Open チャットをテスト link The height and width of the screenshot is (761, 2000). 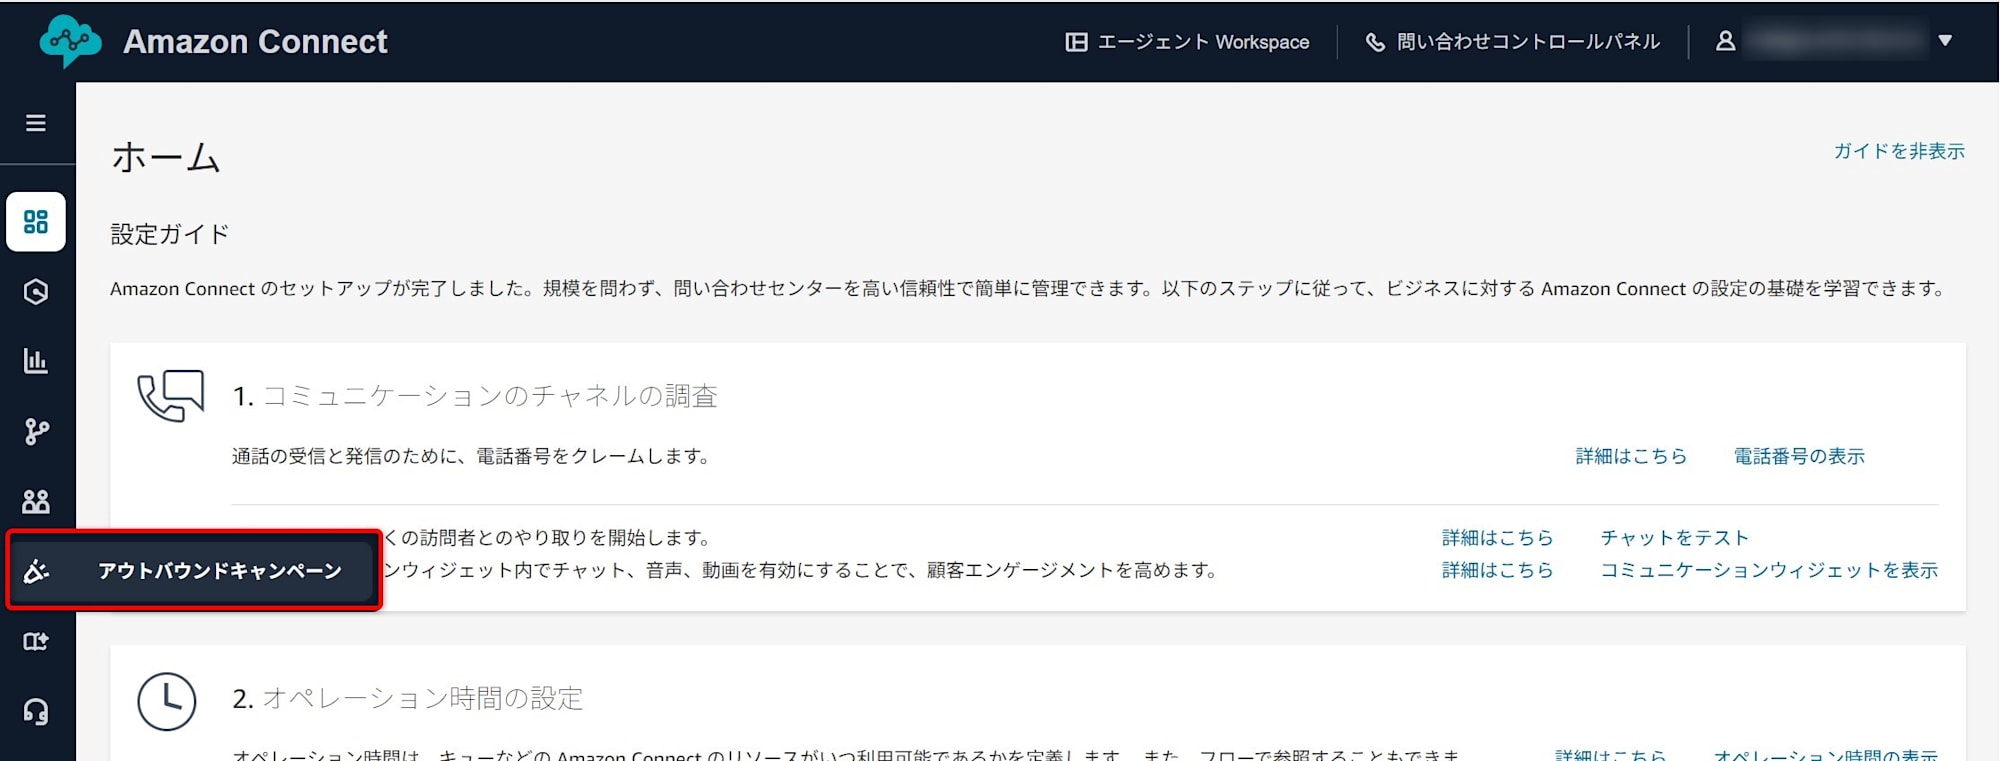1674,538
